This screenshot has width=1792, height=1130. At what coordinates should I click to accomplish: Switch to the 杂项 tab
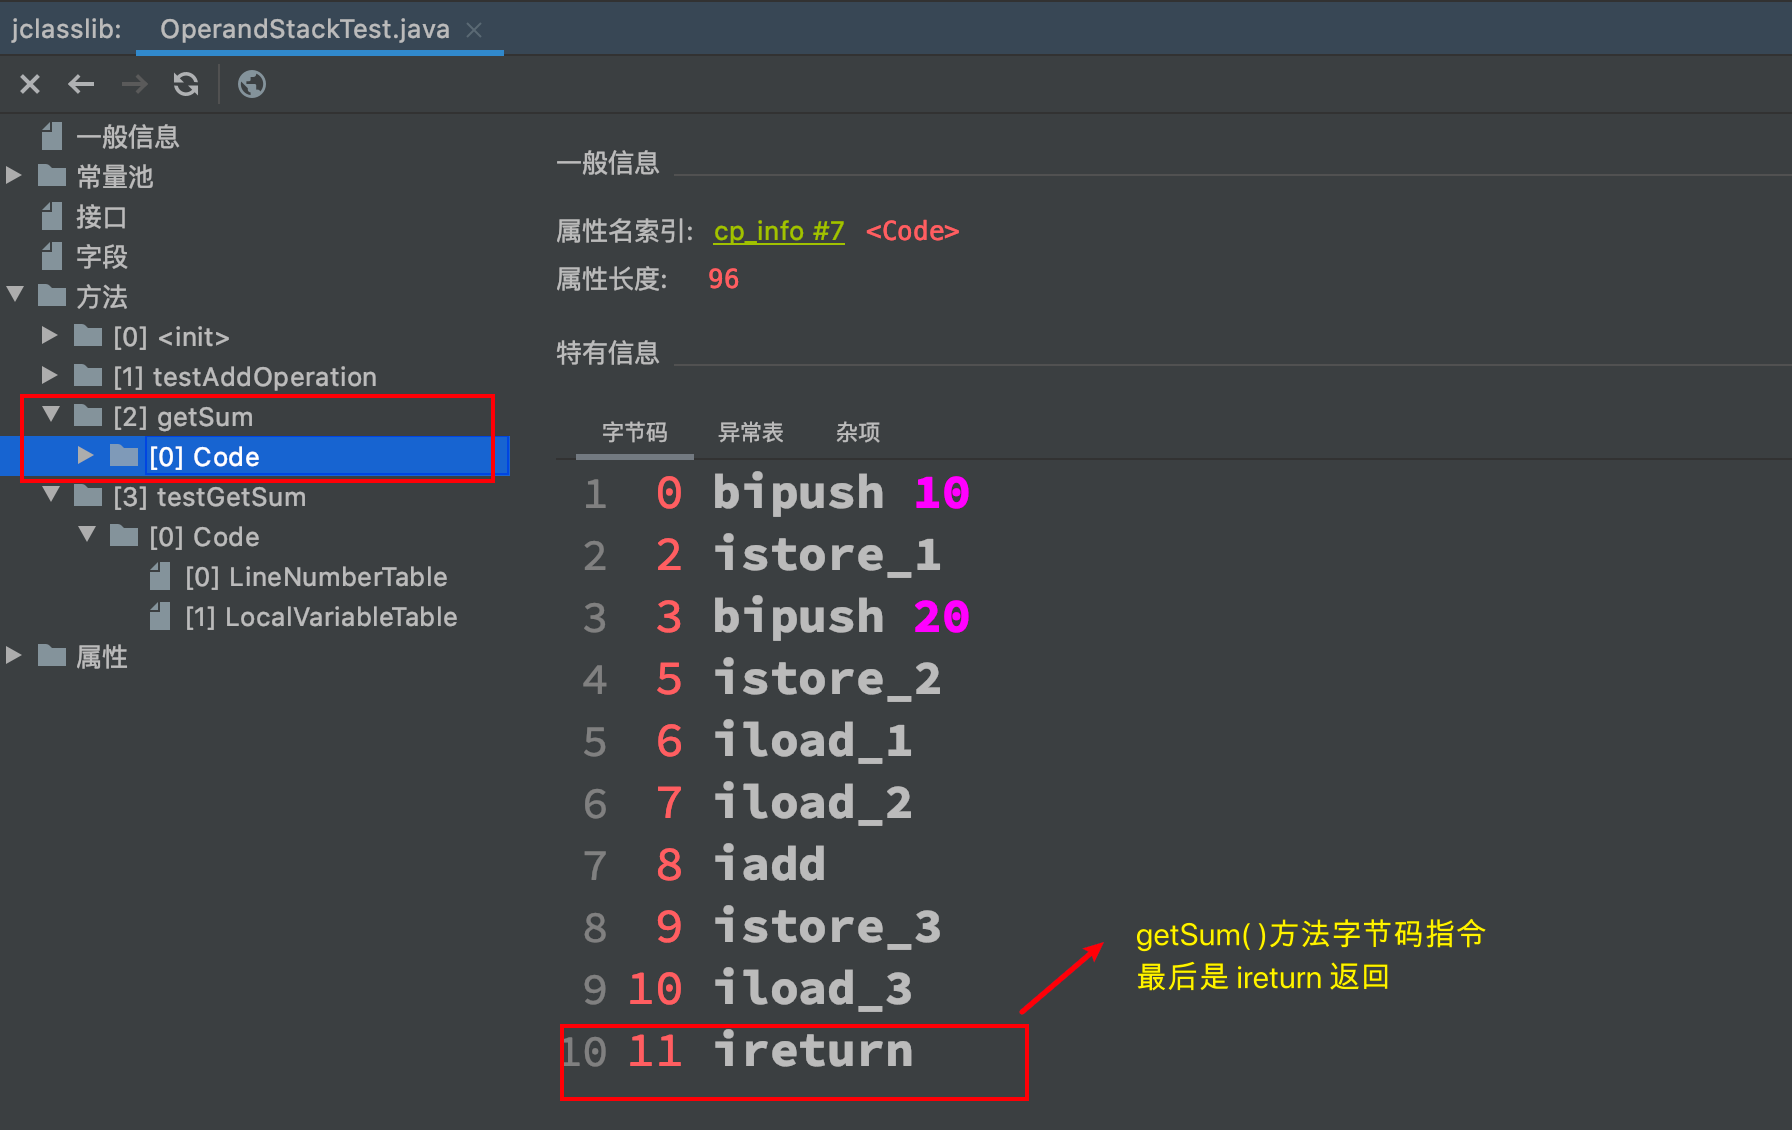(858, 432)
